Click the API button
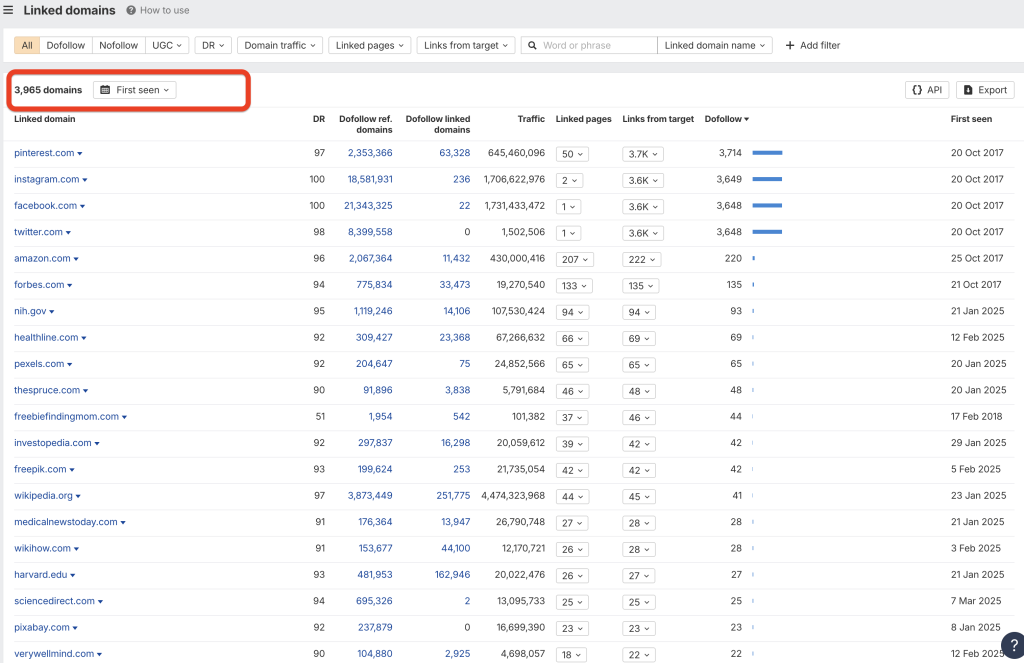The image size is (1024, 663). (x=927, y=90)
